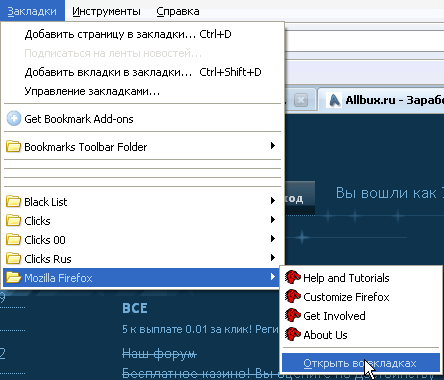Open the Get Involved bookmark
This screenshot has height=380, width=444.
click(x=334, y=316)
